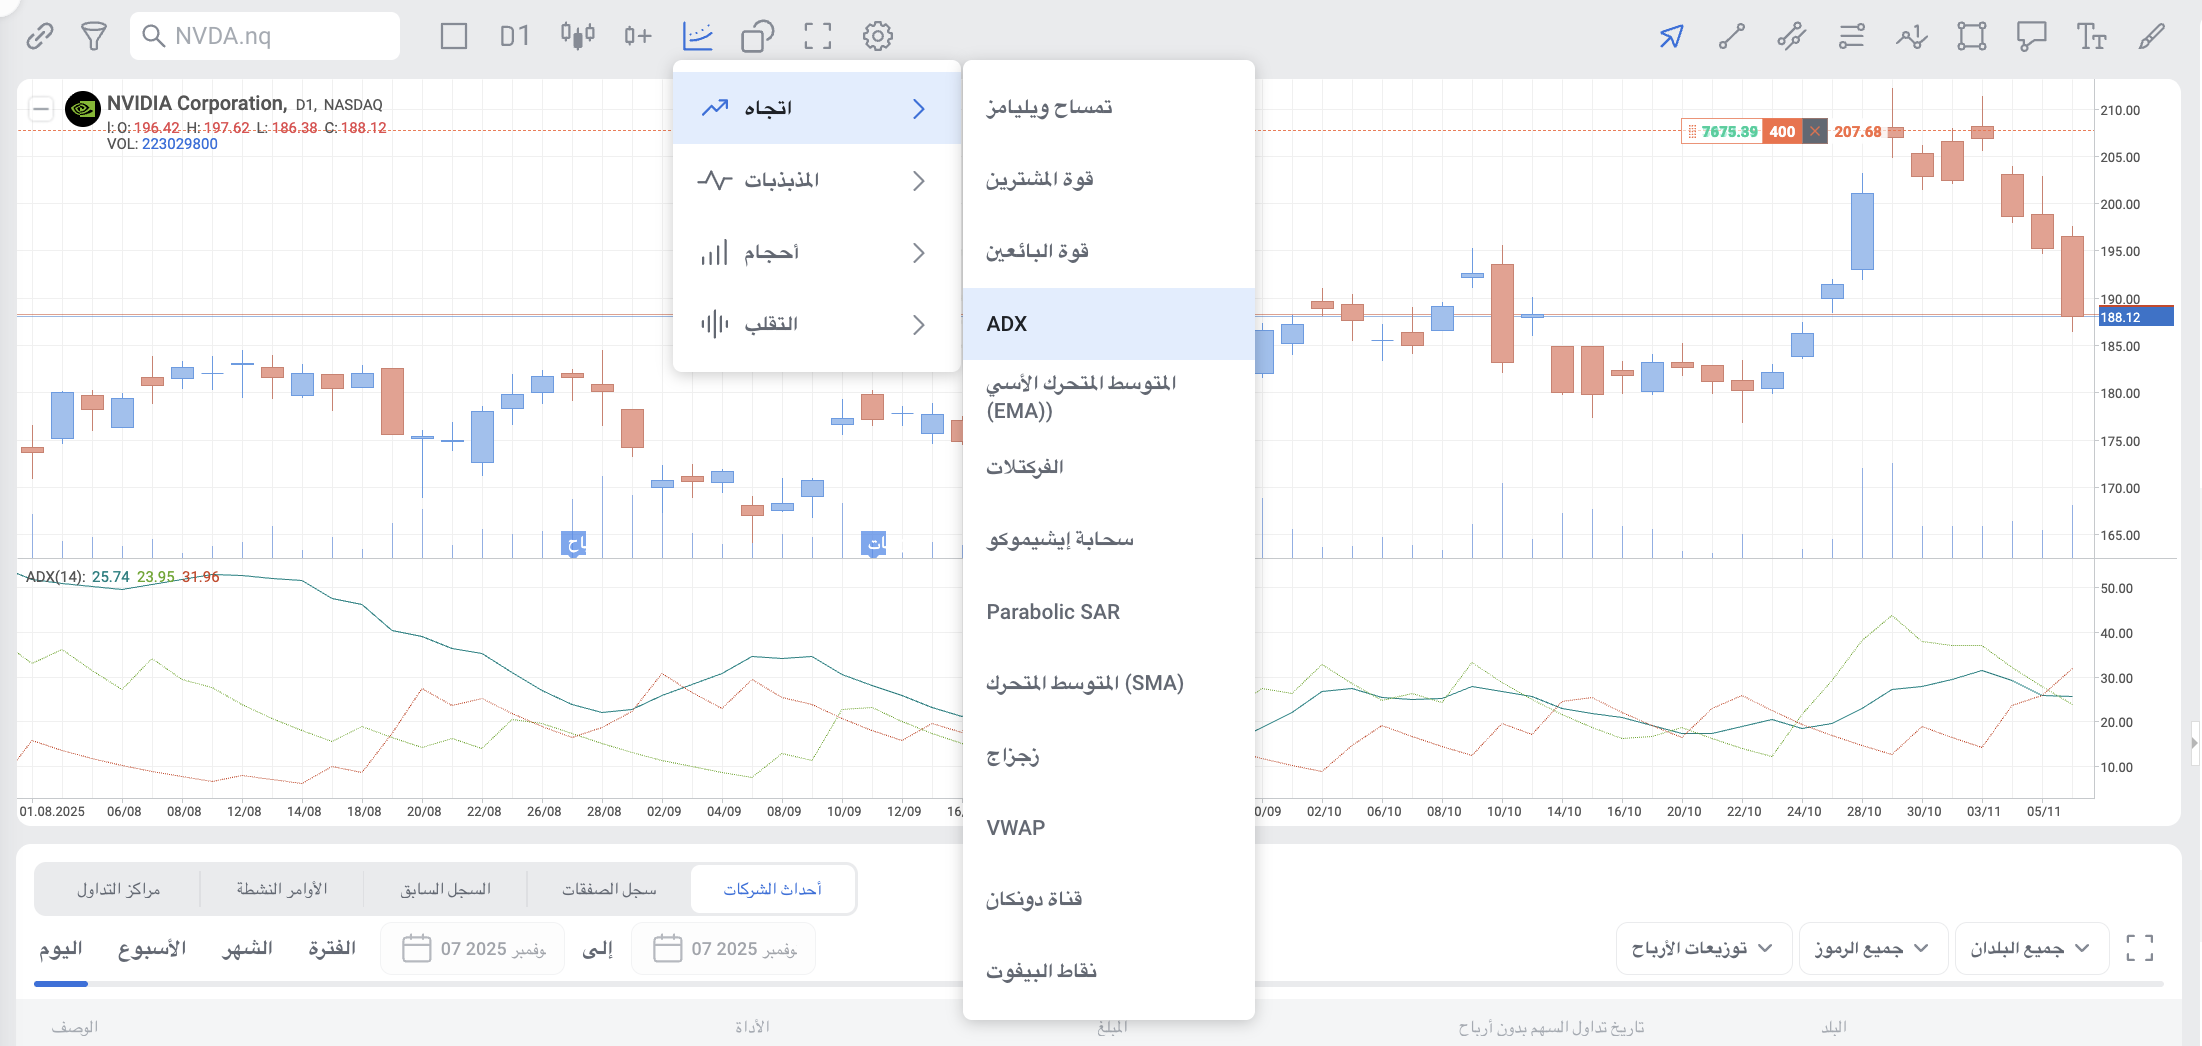Click the add comparison symbol icon
2202x1046 pixels.
pyautogui.click(x=638, y=37)
